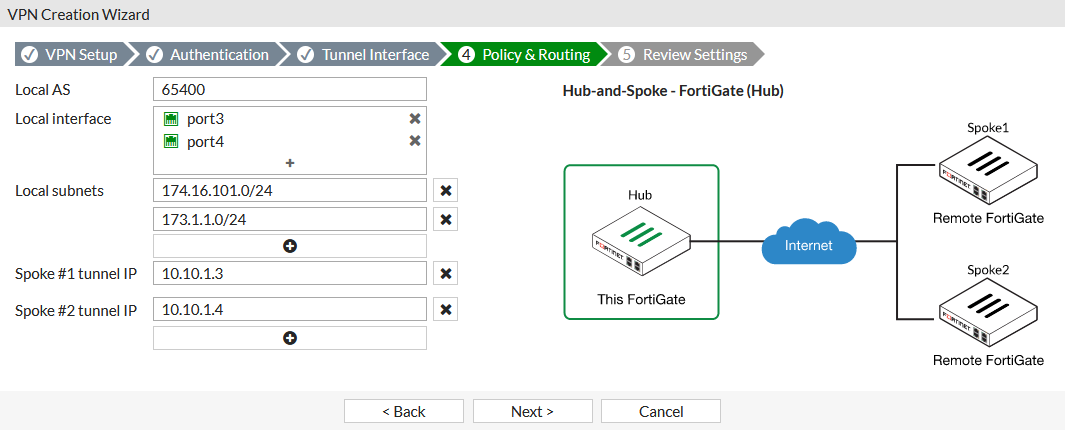This screenshot has height=430, width=1065.
Task: Click the Internet cloud icon
Action: coord(808,243)
